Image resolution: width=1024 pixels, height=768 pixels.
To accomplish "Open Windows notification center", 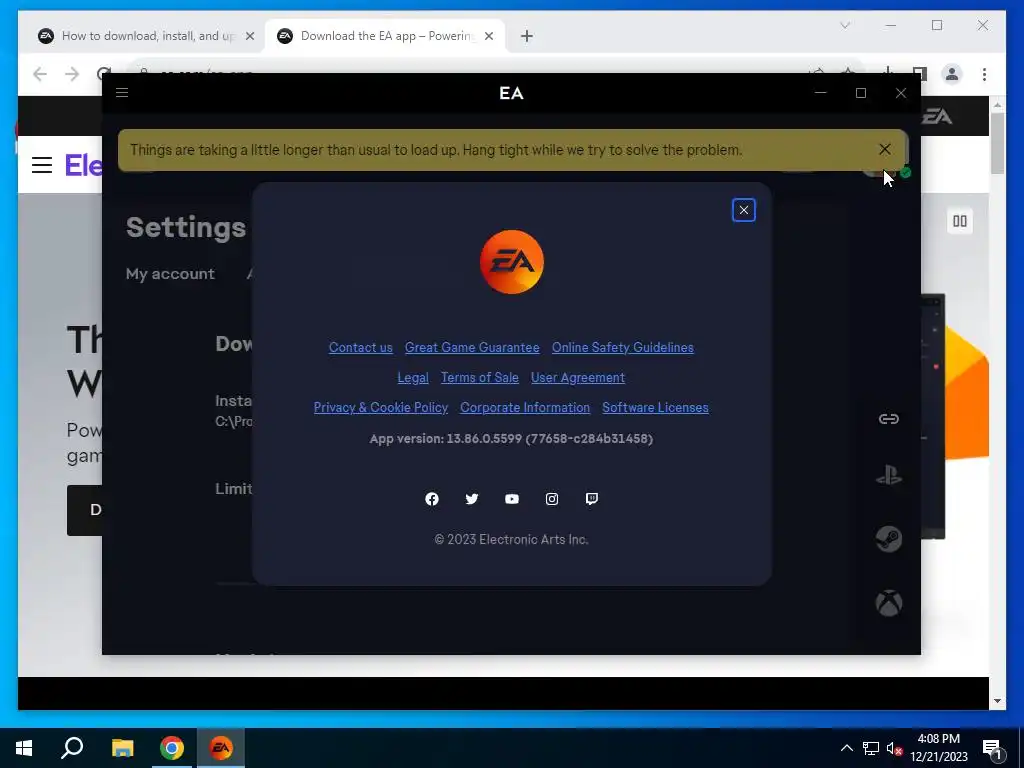I will coord(993,748).
